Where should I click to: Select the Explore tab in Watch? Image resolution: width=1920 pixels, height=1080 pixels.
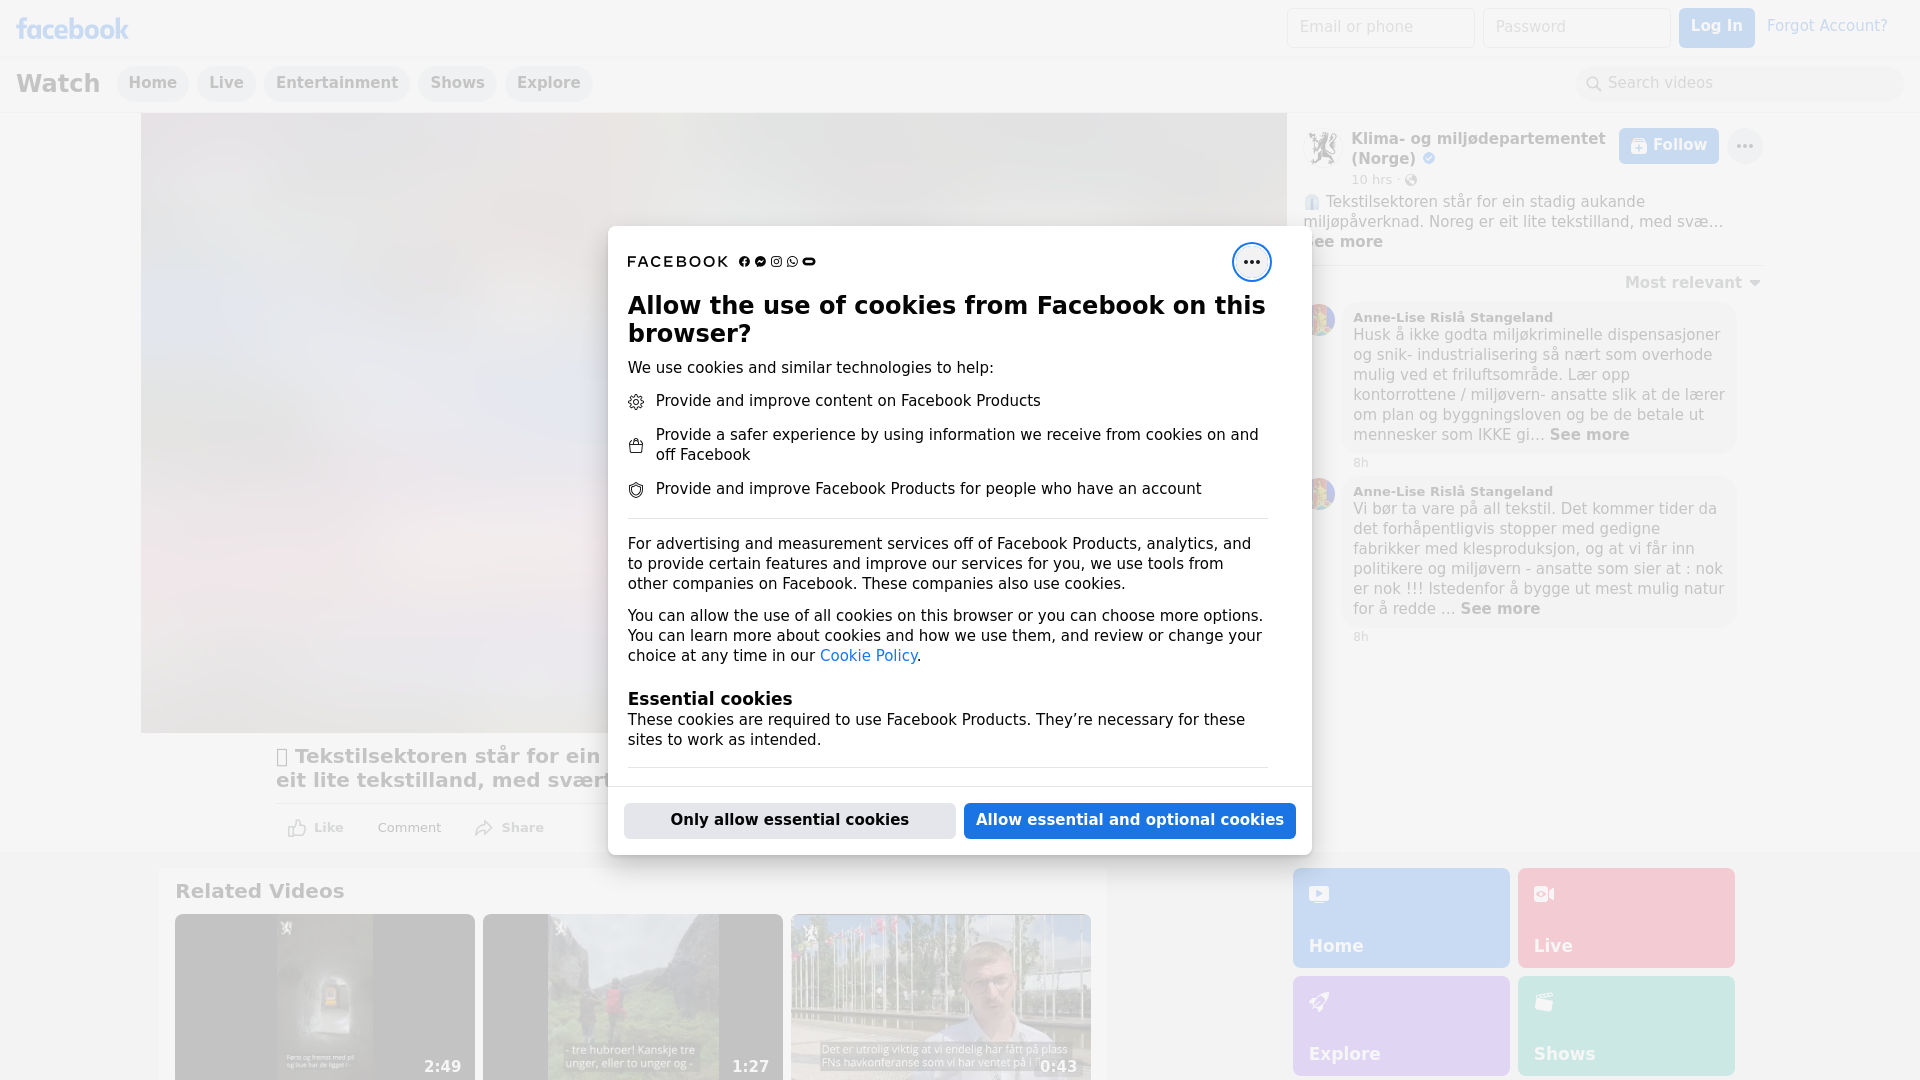[548, 83]
